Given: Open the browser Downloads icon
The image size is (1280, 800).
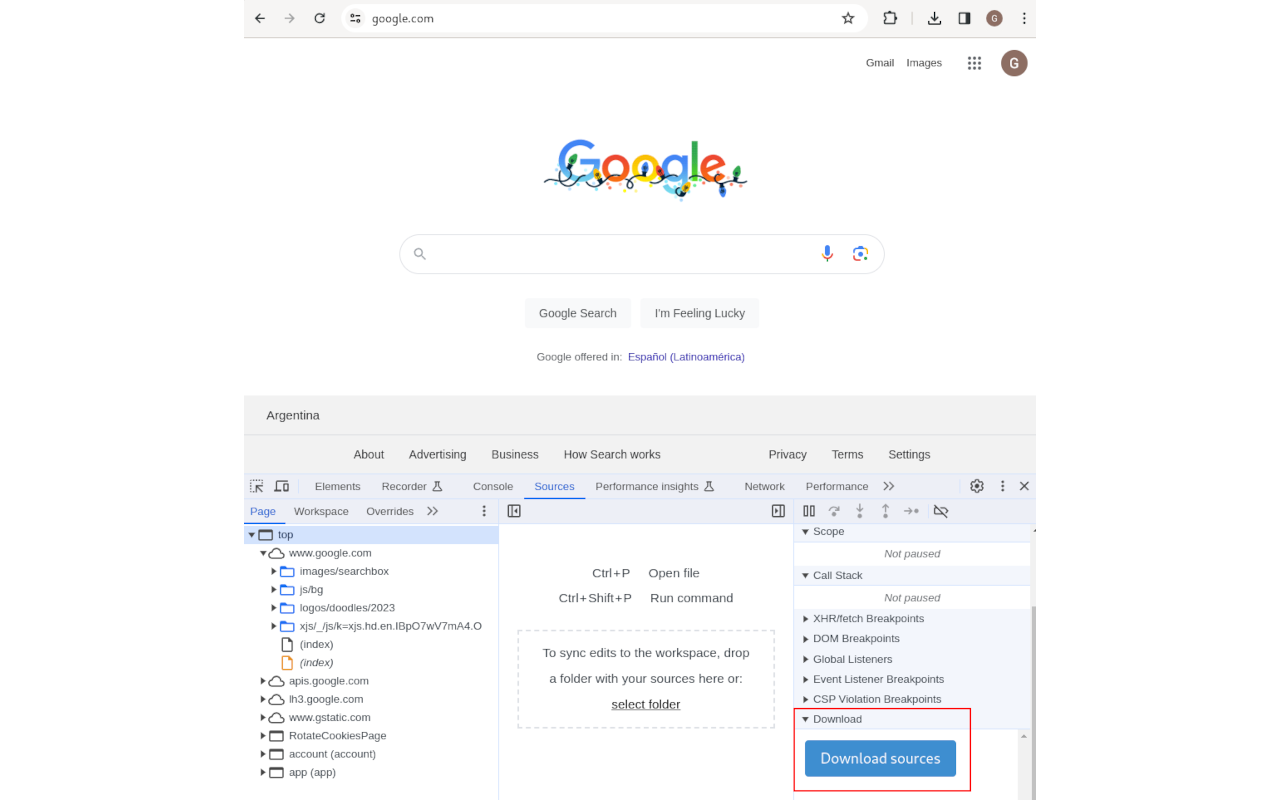Looking at the screenshot, I should coord(934,18).
